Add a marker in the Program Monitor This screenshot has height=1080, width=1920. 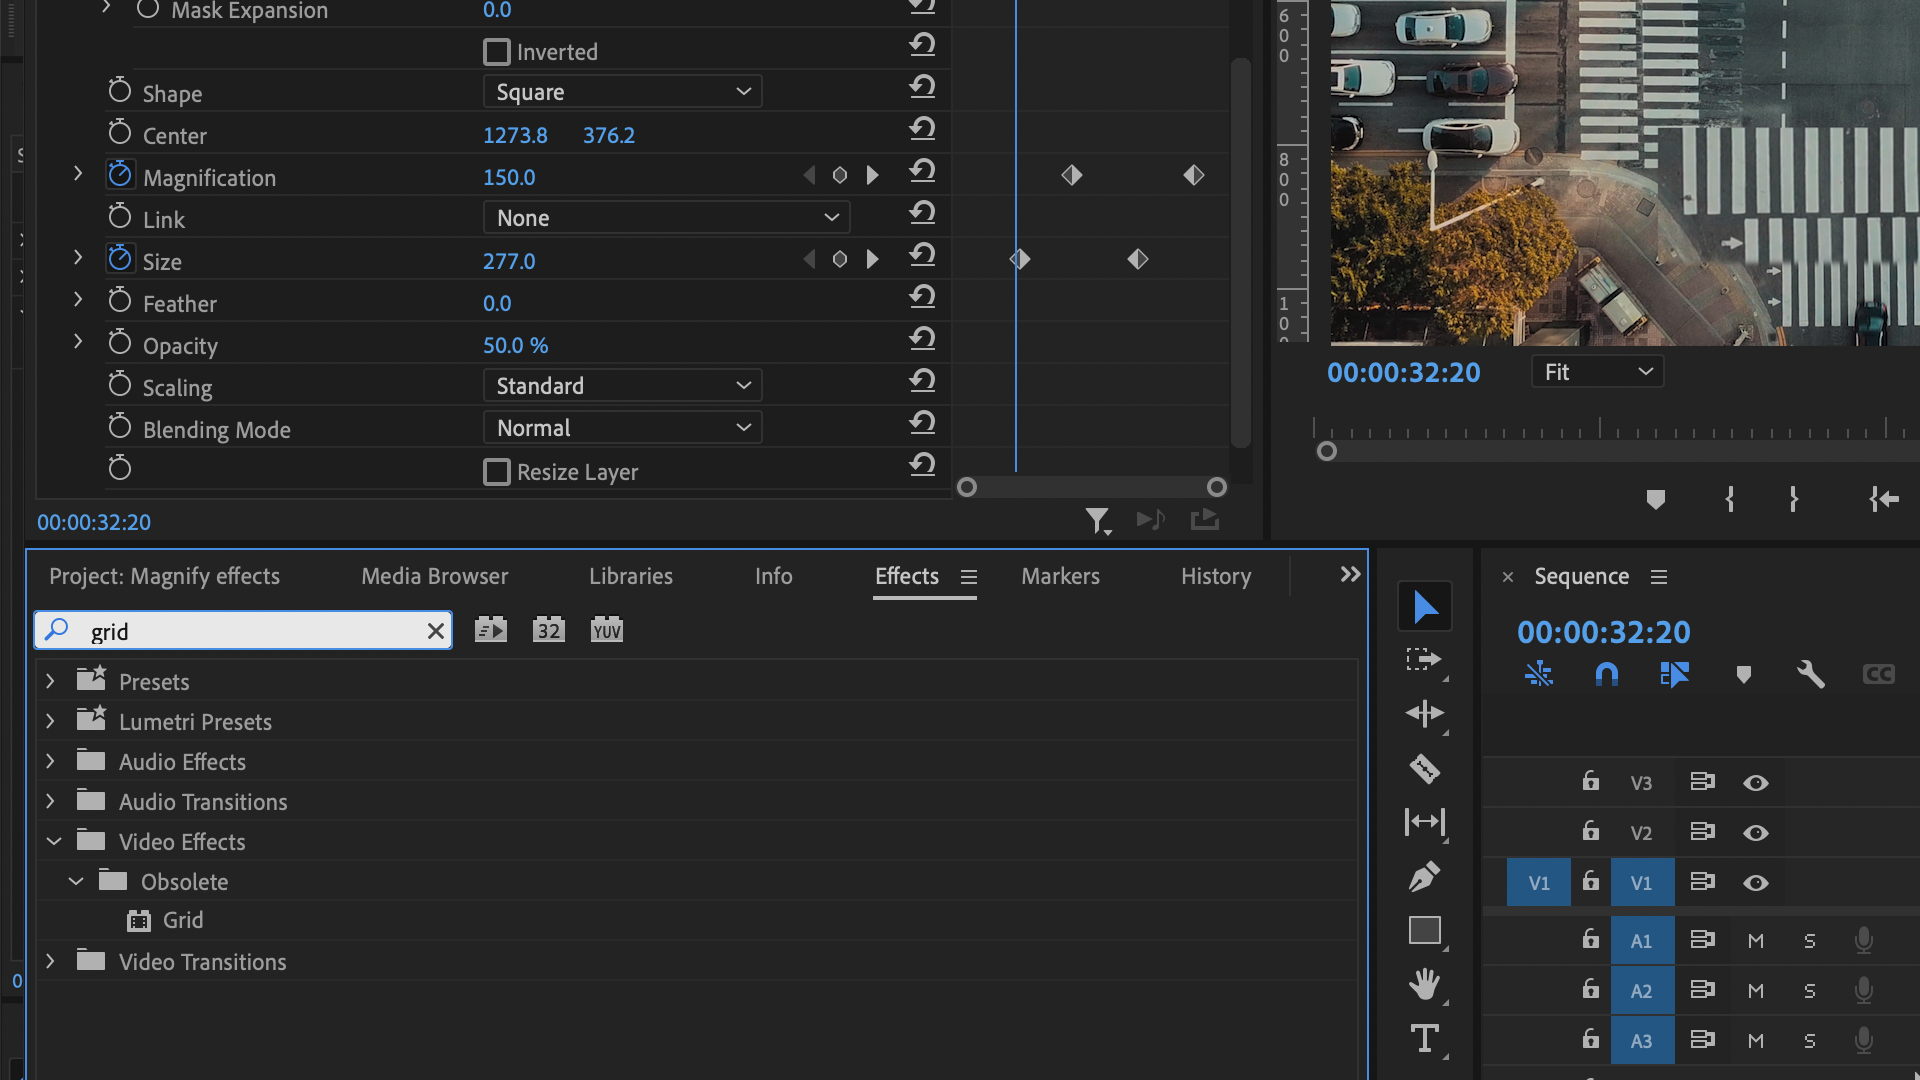[x=1656, y=500]
